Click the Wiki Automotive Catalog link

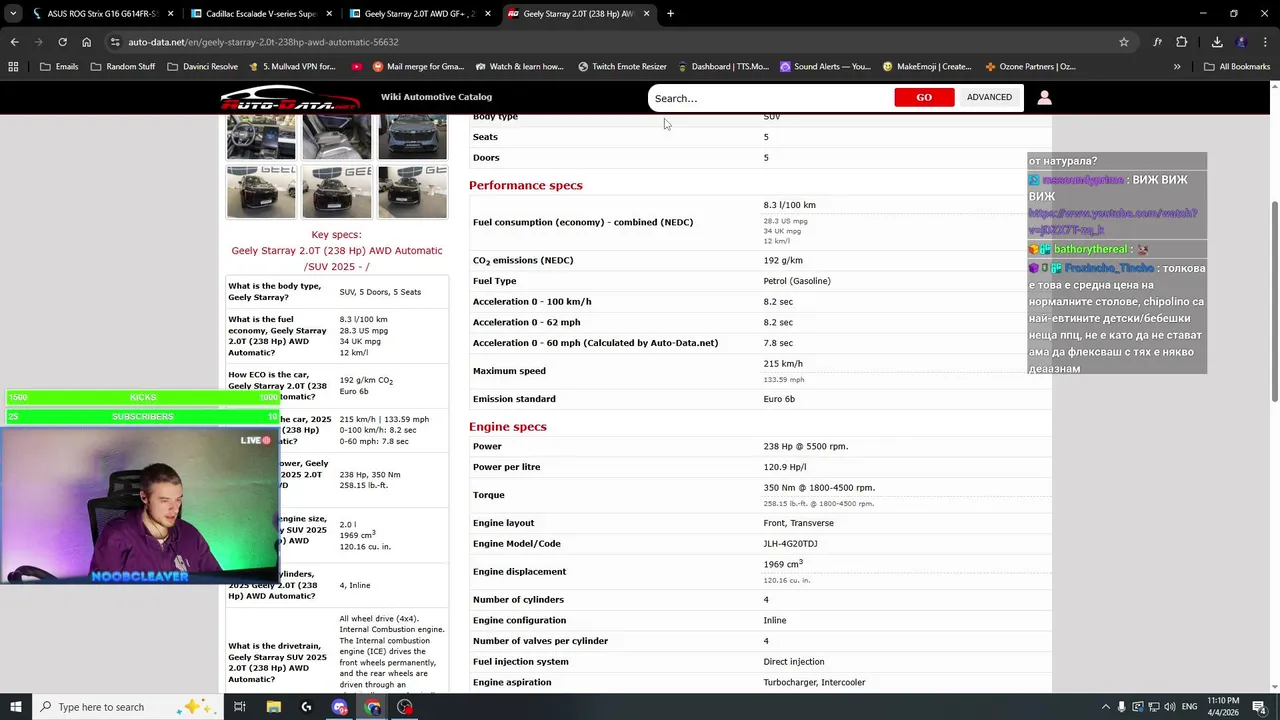tap(436, 97)
